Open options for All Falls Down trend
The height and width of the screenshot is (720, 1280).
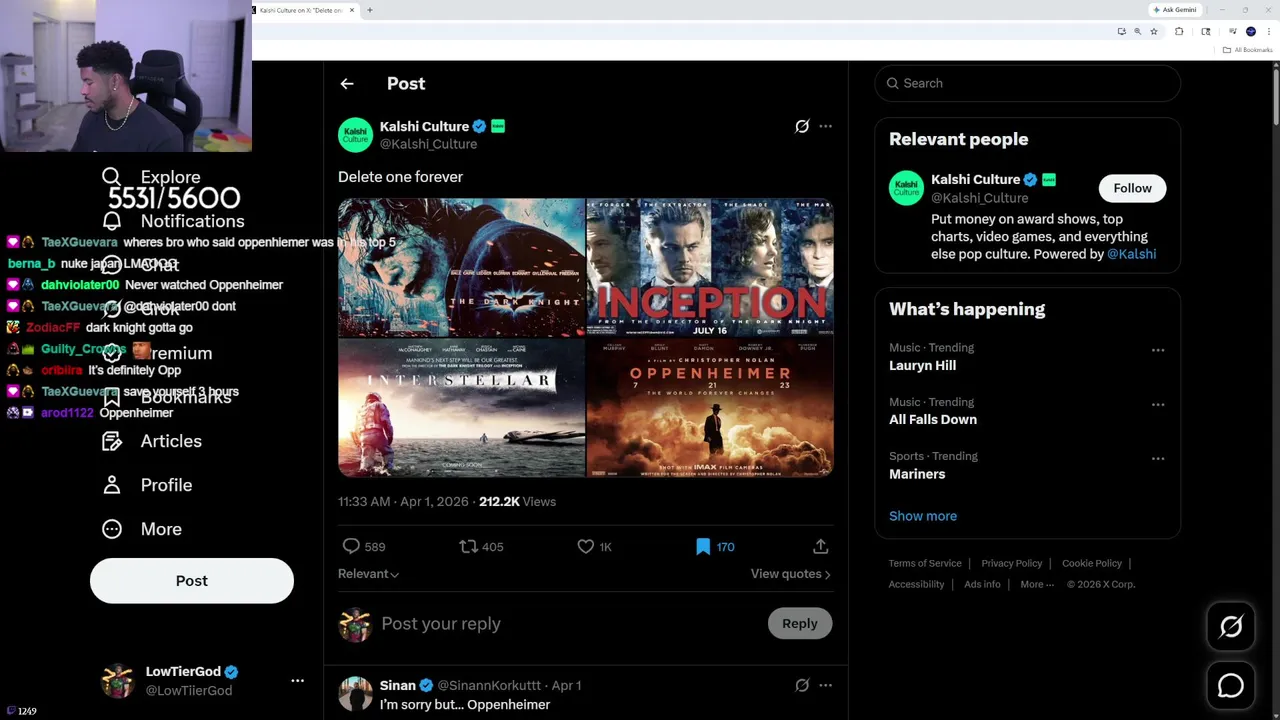(x=1158, y=404)
